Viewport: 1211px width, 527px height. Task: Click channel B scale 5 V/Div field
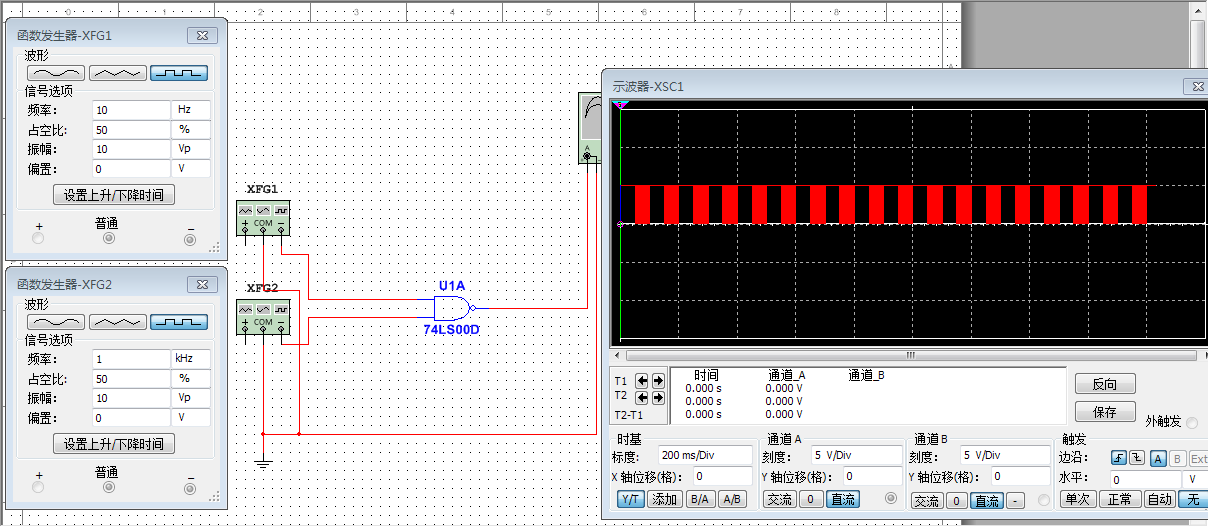(x=1003, y=456)
